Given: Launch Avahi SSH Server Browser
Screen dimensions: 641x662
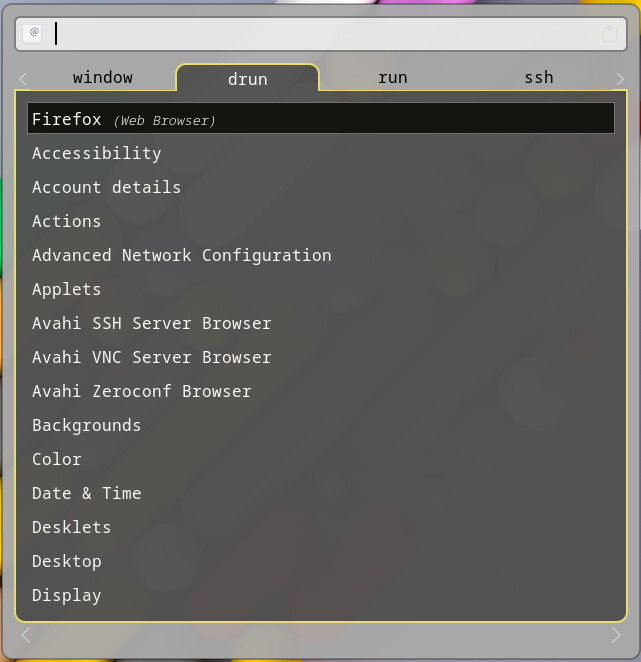Looking at the screenshot, I should (x=151, y=323).
